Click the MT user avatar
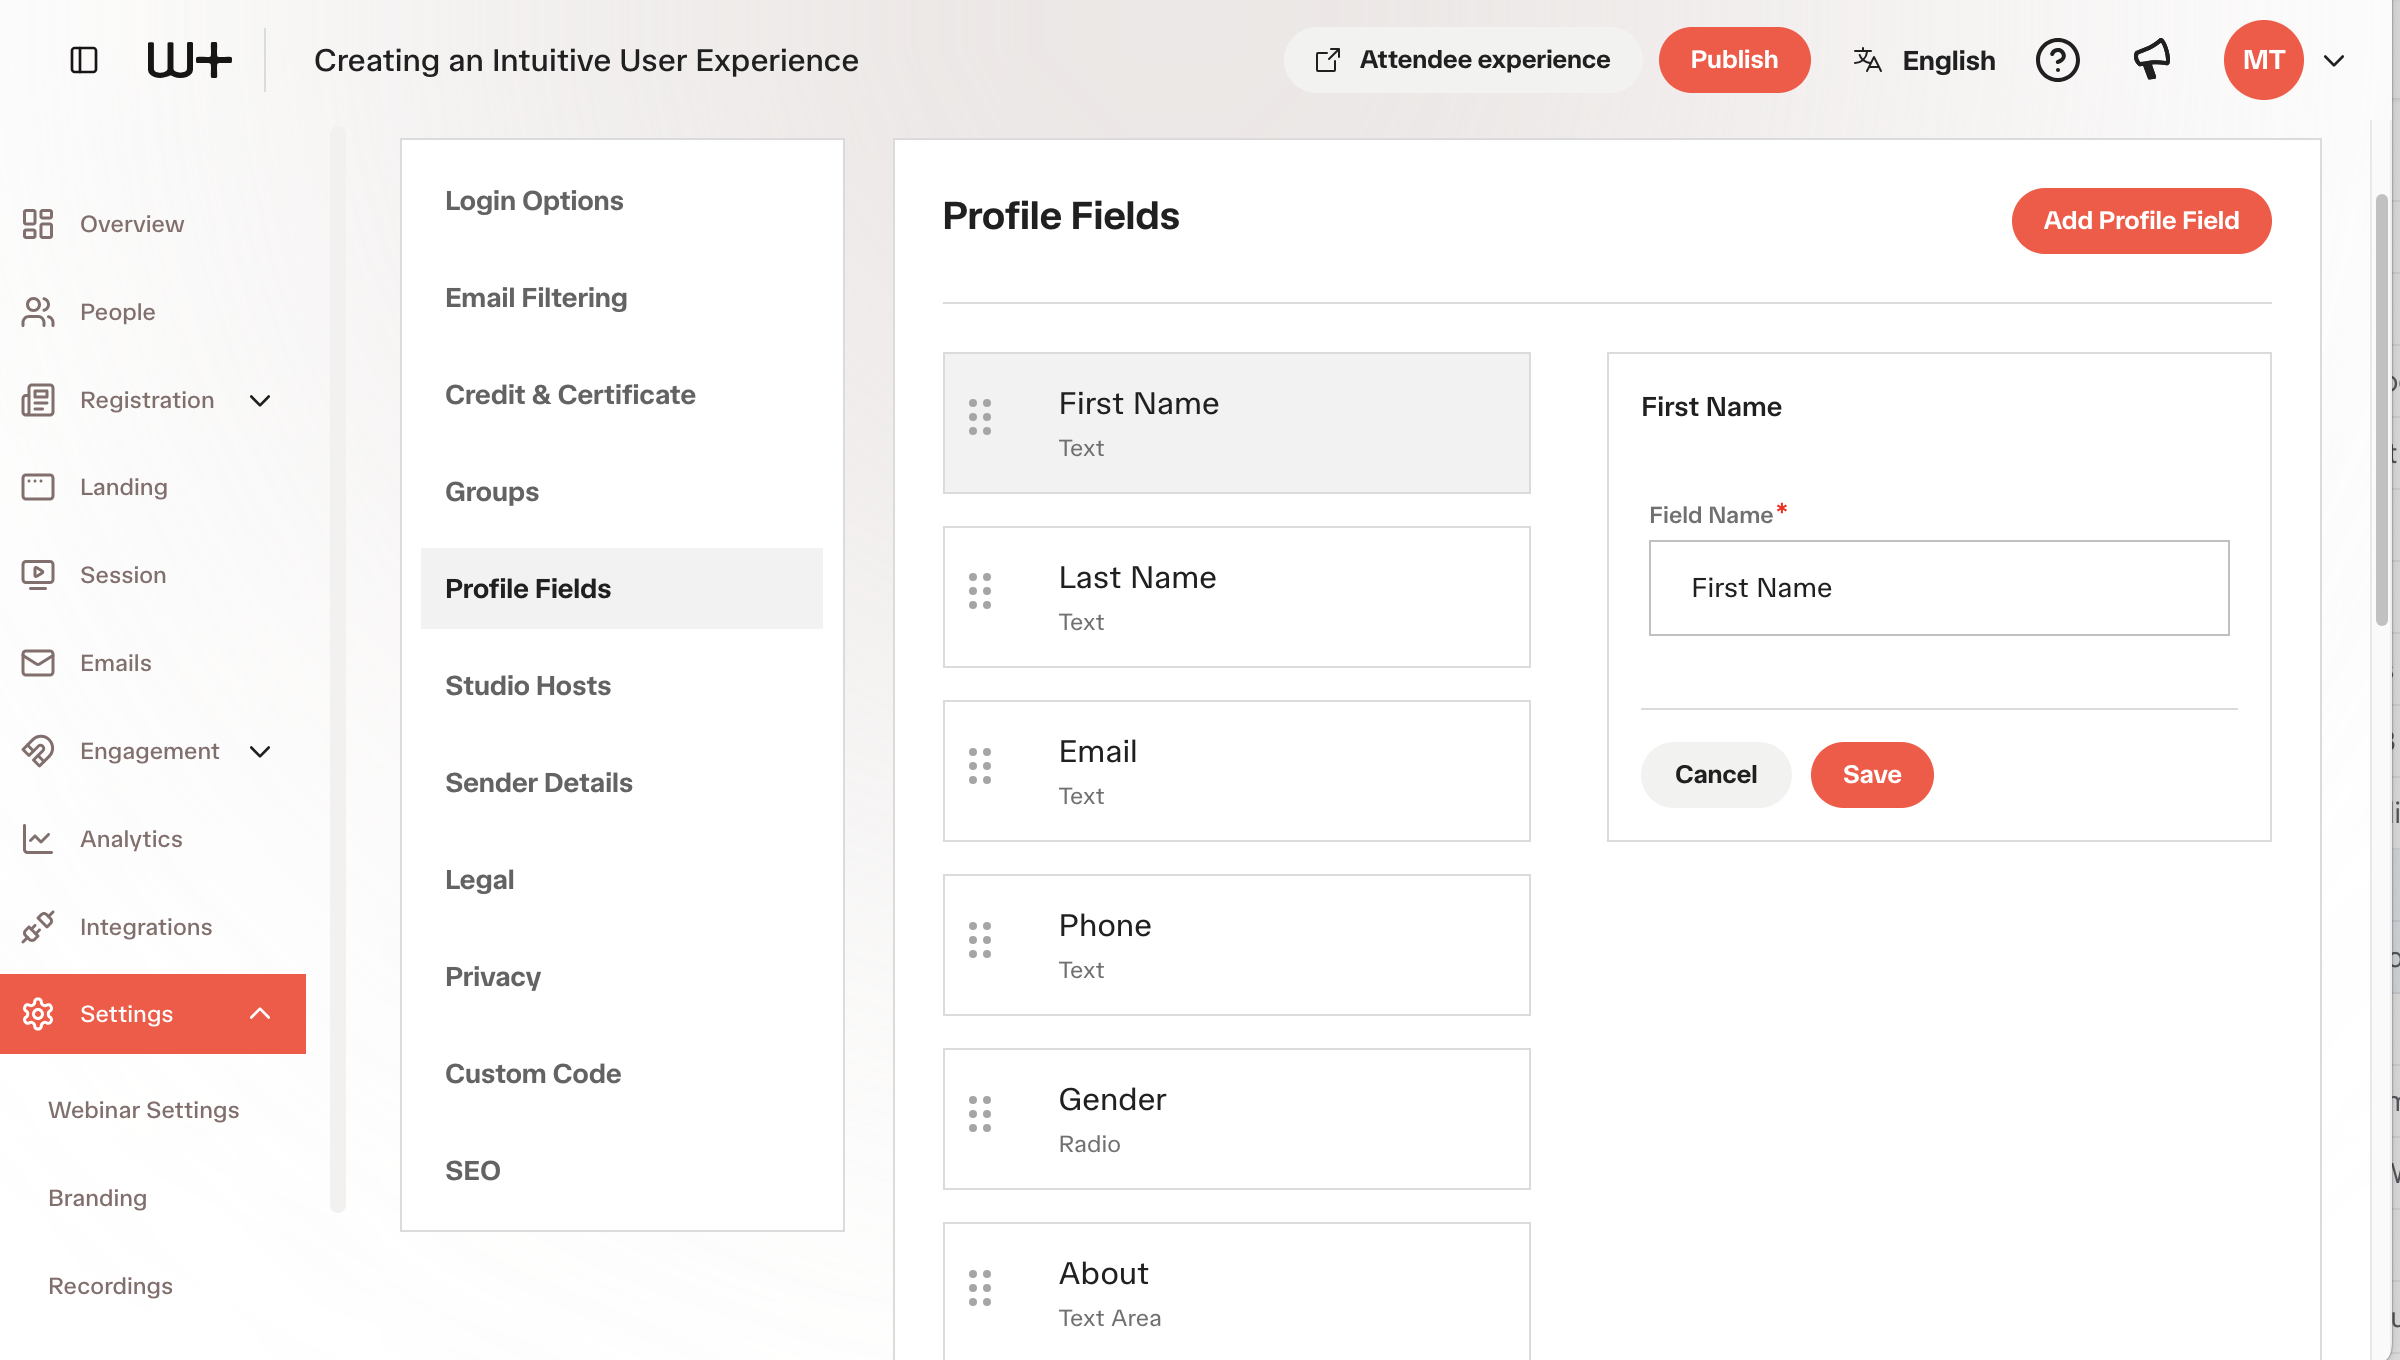This screenshot has height=1360, width=2400. [2263, 60]
